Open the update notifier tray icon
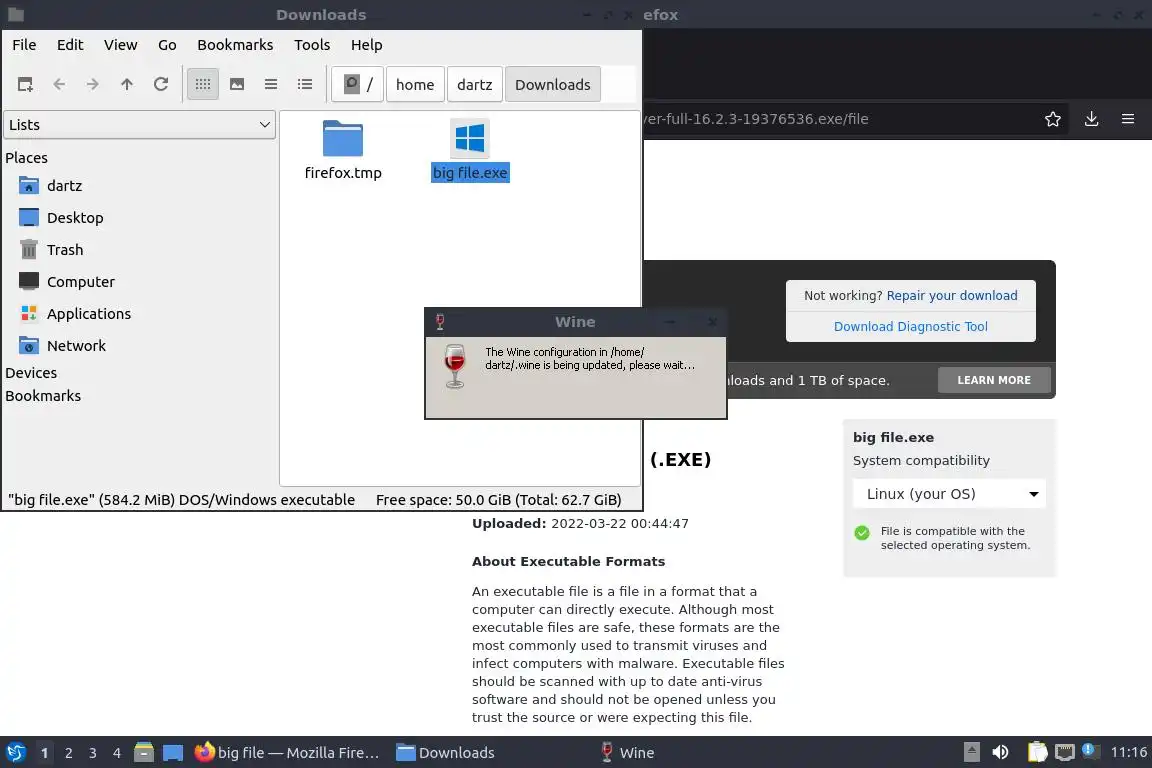The image size is (1152, 768). [1091, 751]
